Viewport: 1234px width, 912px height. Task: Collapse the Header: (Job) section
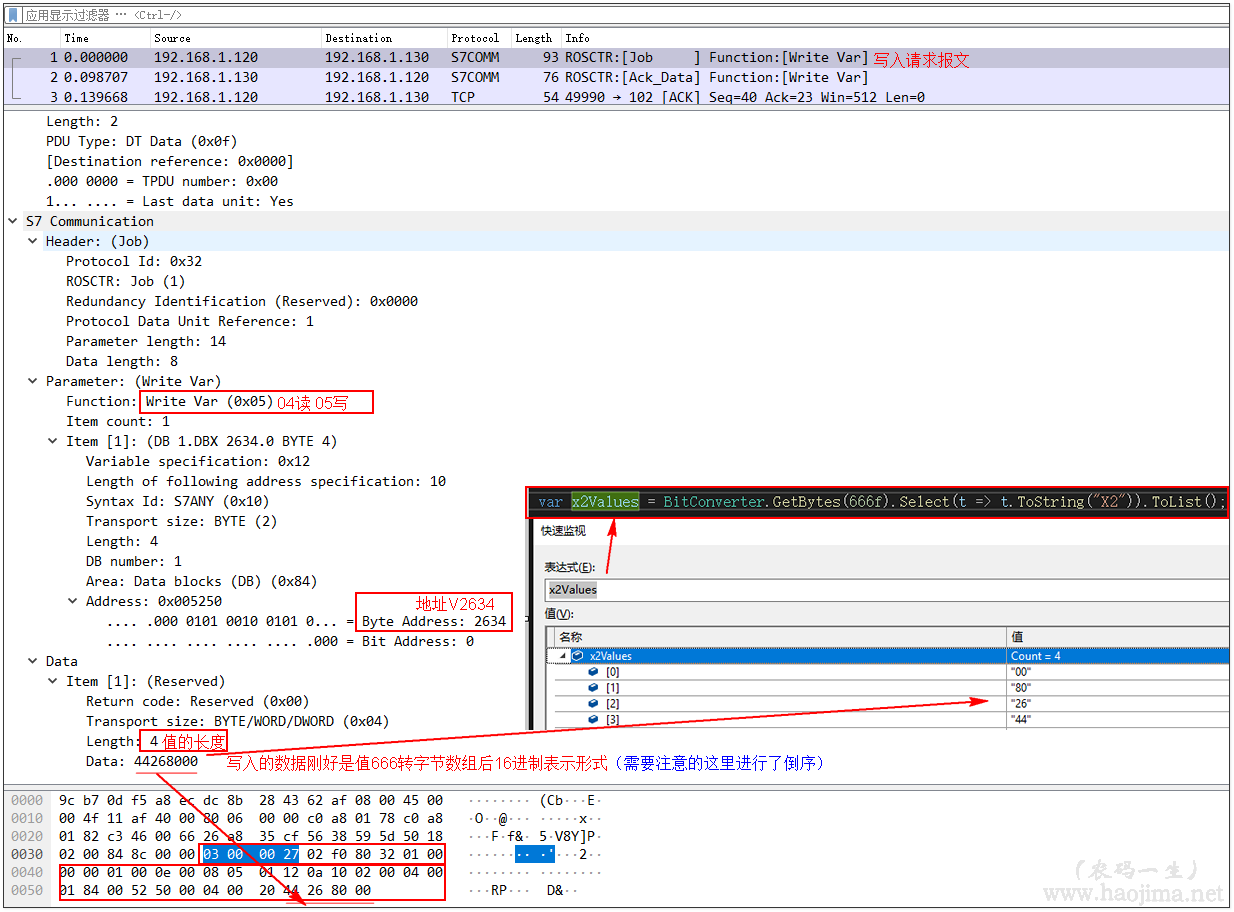click(x=32, y=241)
